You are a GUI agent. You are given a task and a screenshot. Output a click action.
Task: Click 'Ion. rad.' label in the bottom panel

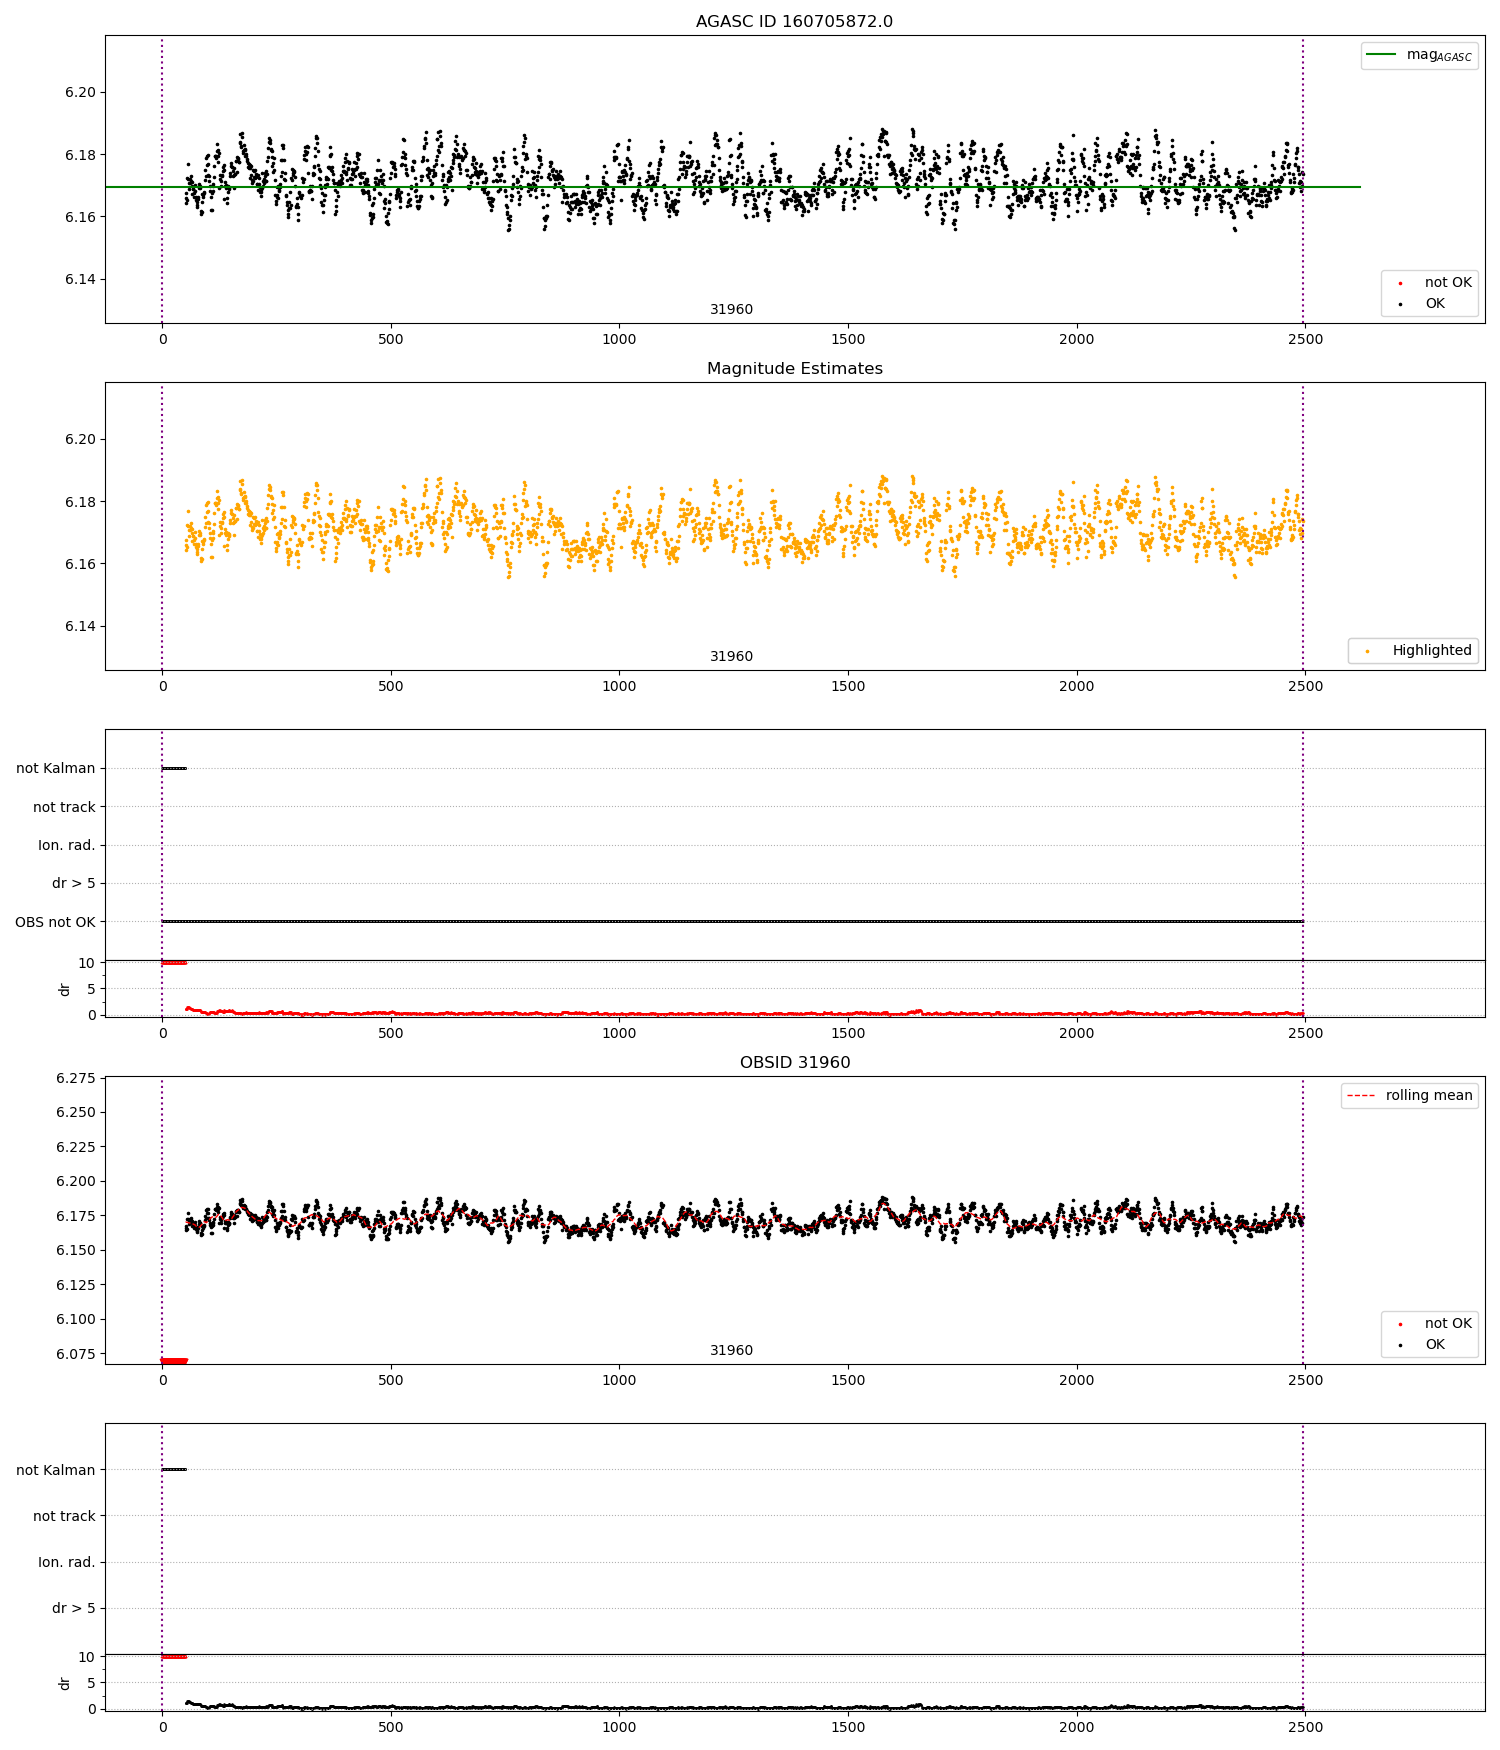coord(67,1562)
